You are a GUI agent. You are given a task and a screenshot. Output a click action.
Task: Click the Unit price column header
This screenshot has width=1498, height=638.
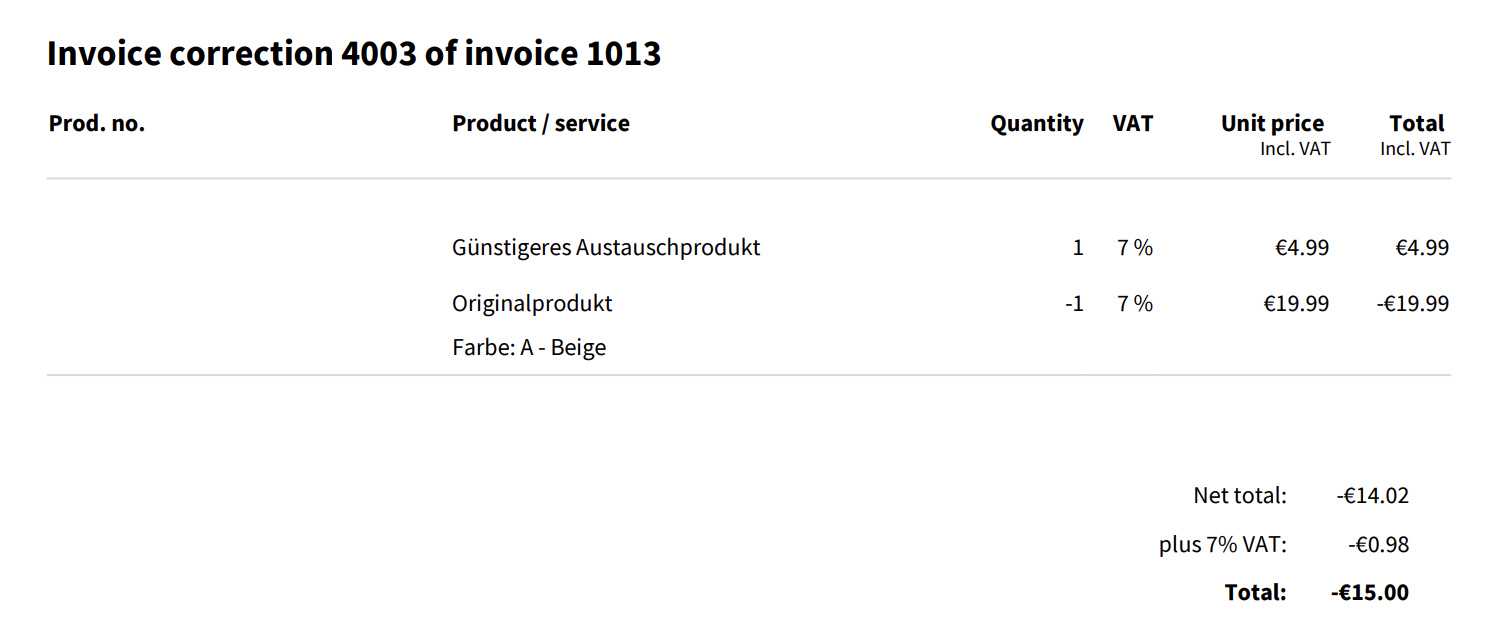point(1272,124)
